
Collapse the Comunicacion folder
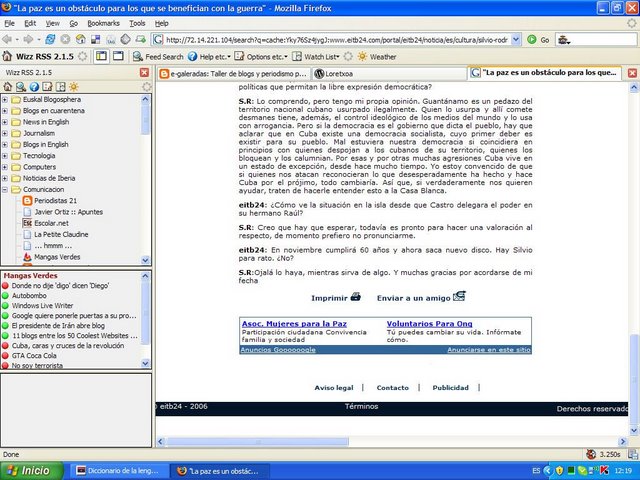[x=5, y=189]
